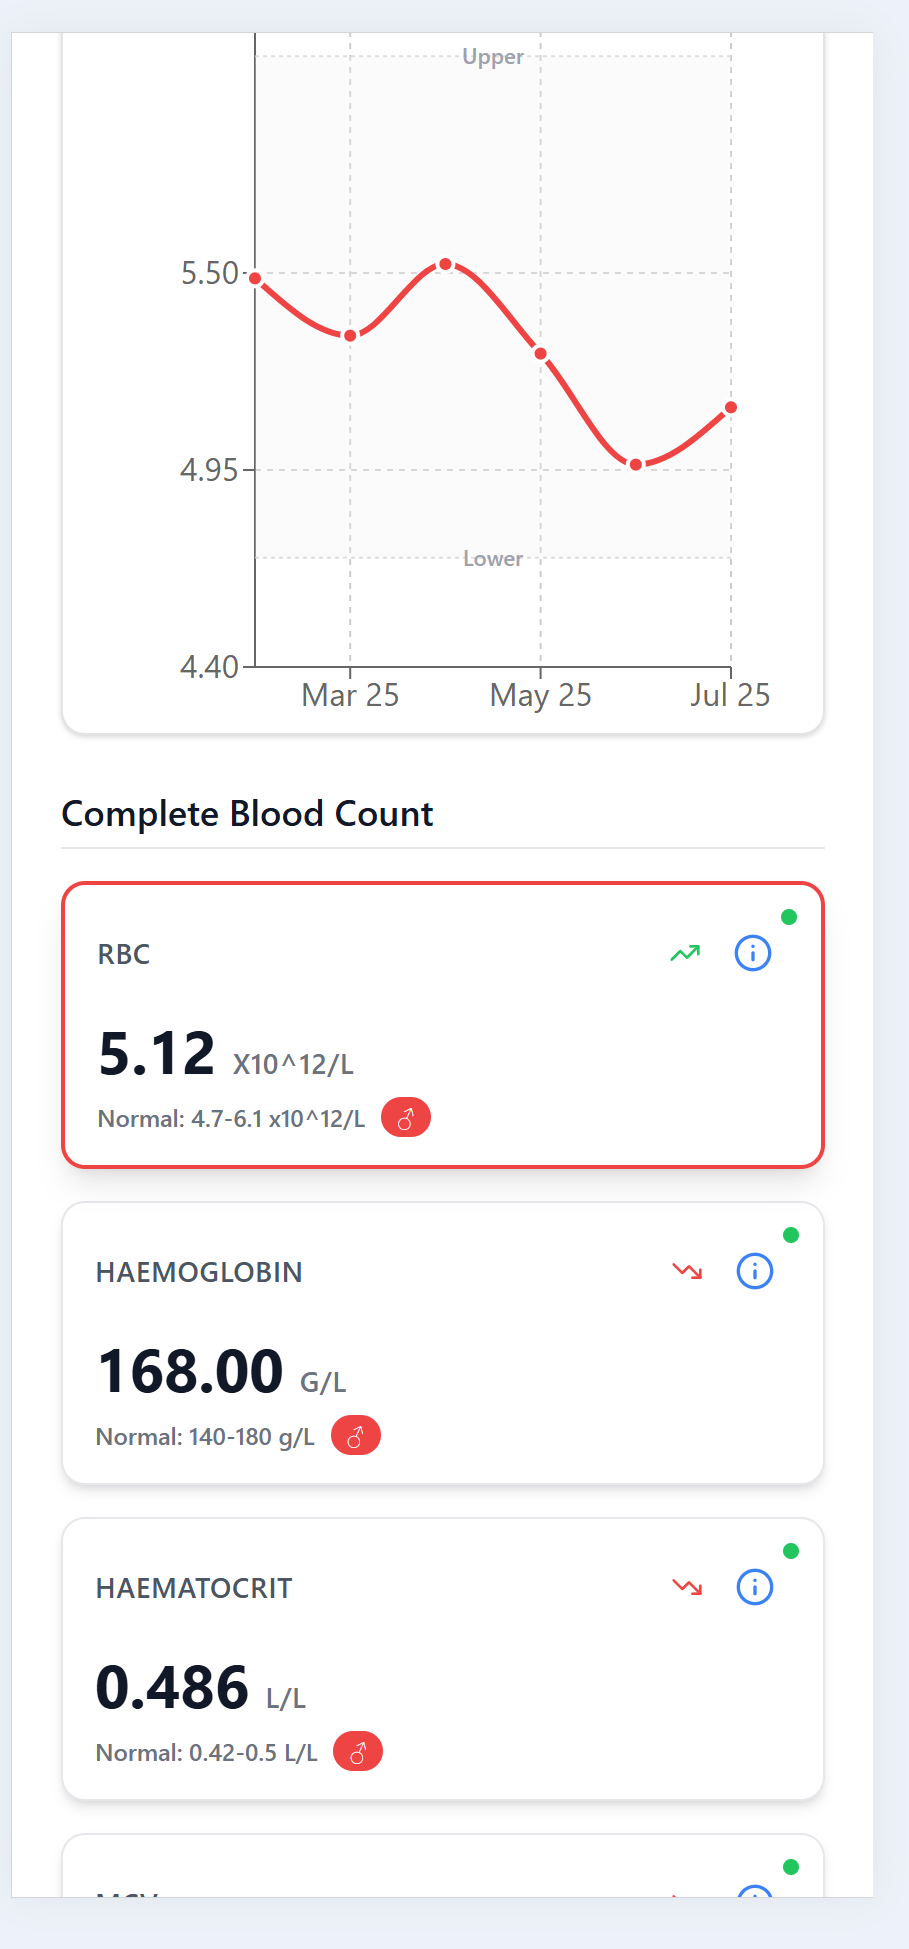Open the RBC info icon
This screenshot has width=909, height=1949.
753,953
